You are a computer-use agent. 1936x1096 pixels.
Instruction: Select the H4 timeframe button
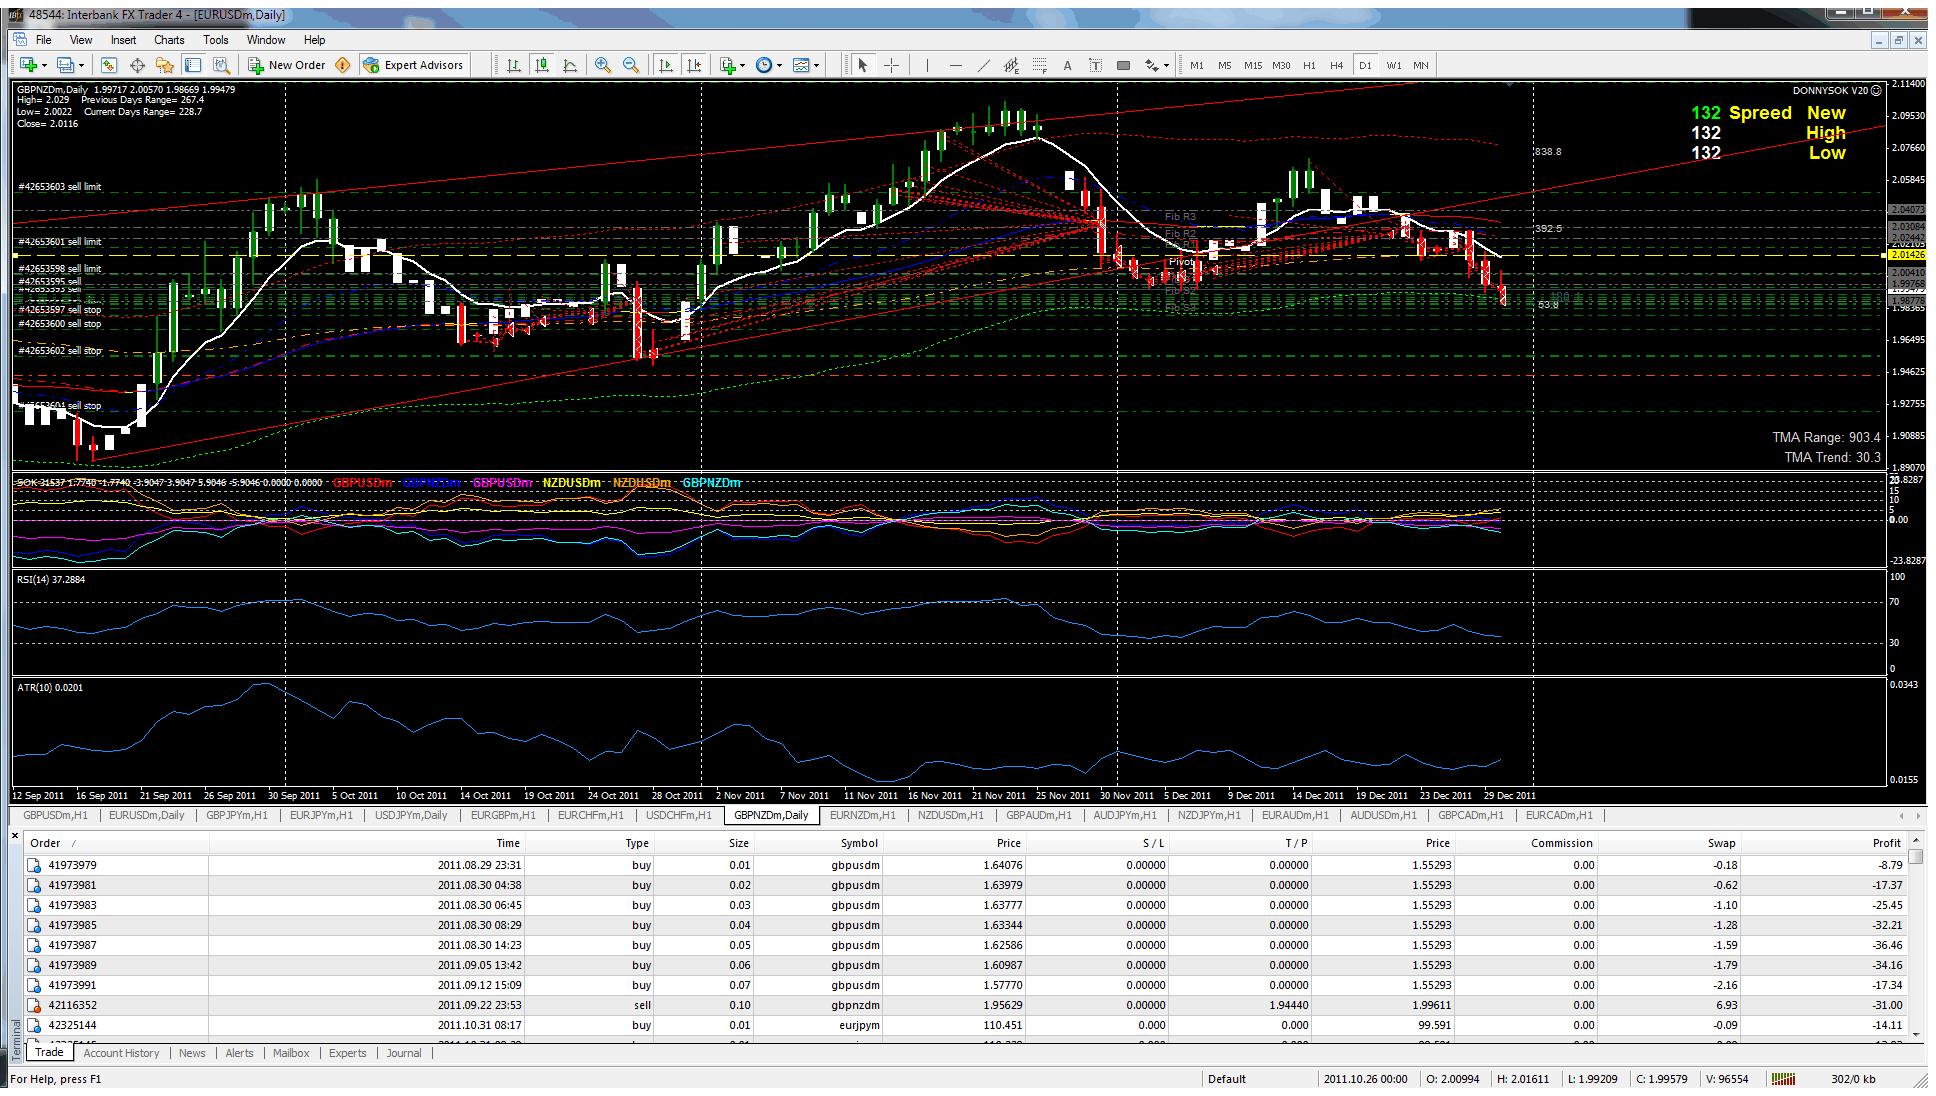pyautogui.click(x=1336, y=65)
